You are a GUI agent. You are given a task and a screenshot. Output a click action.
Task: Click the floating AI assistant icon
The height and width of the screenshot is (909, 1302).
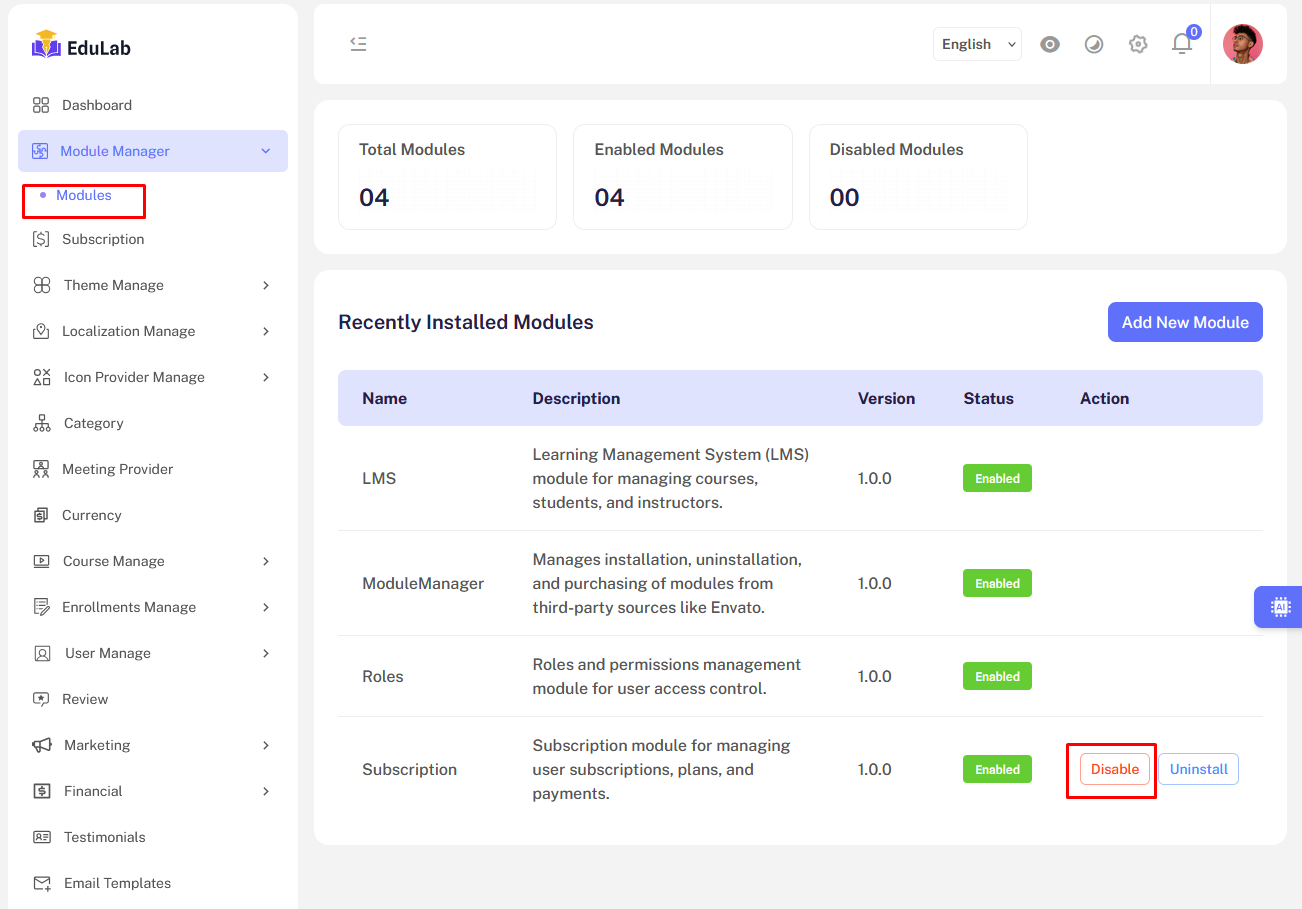click(x=1280, y=607)
